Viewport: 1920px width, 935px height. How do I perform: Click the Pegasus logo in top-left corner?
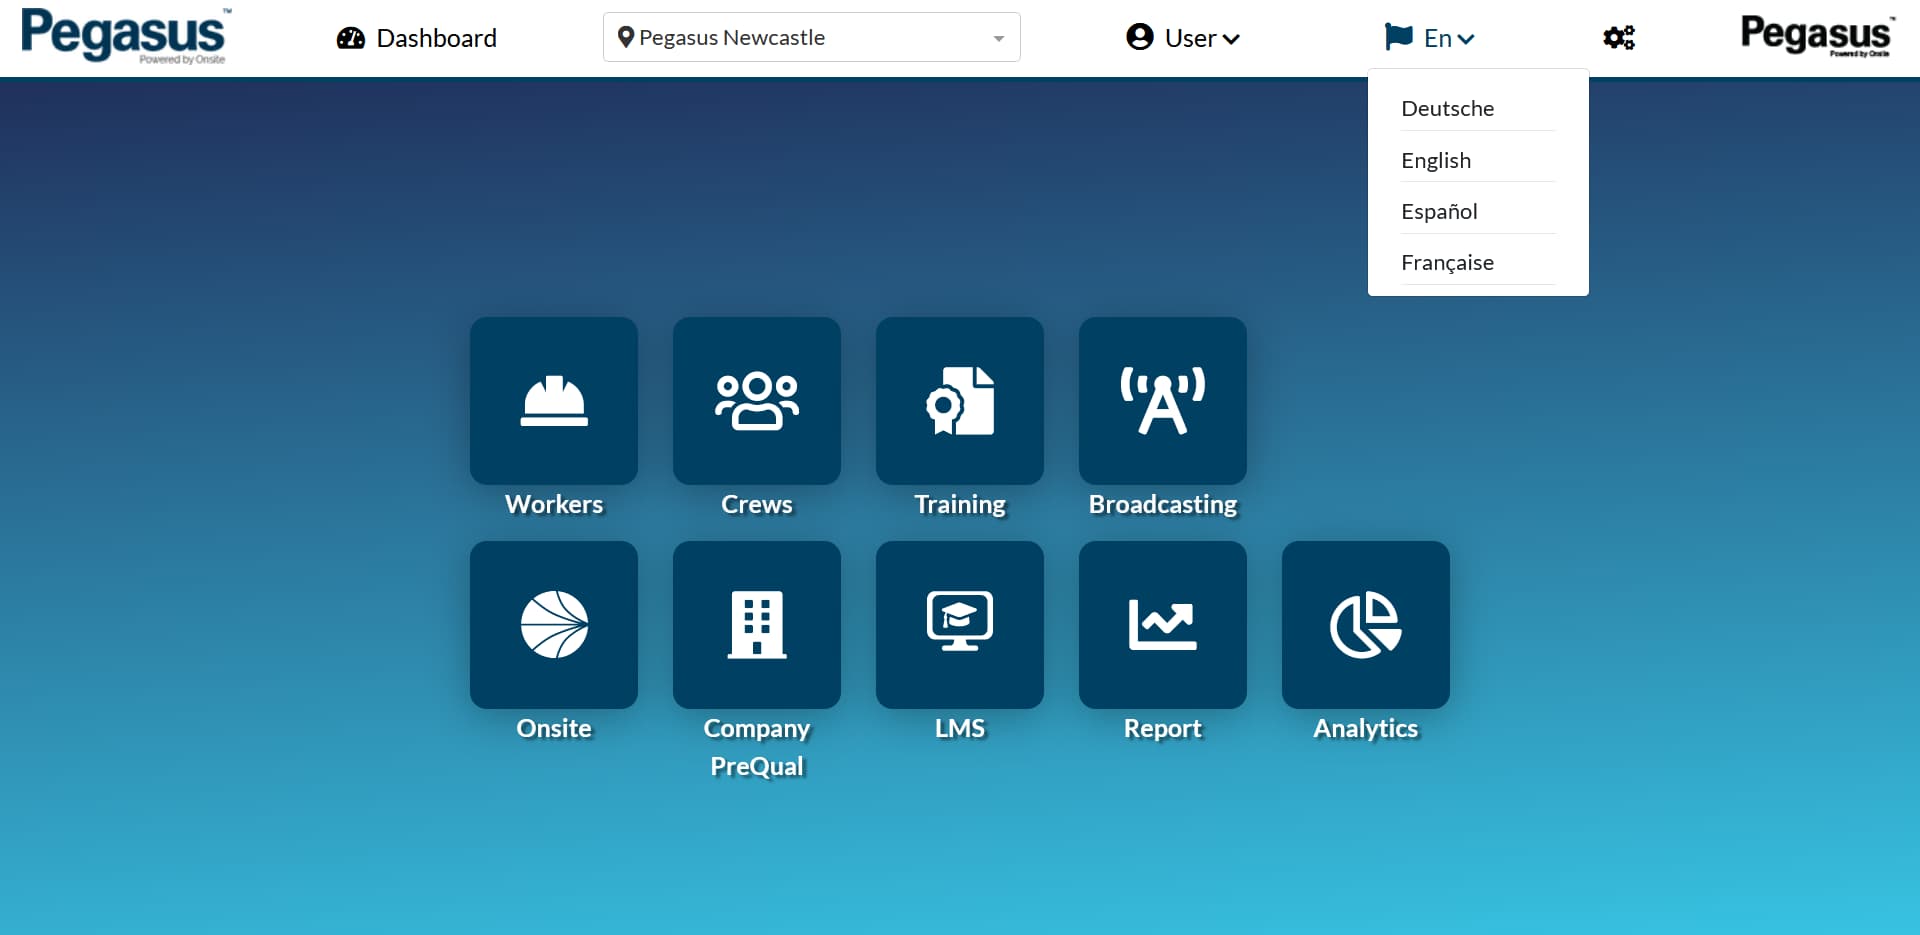pos(124,37)
